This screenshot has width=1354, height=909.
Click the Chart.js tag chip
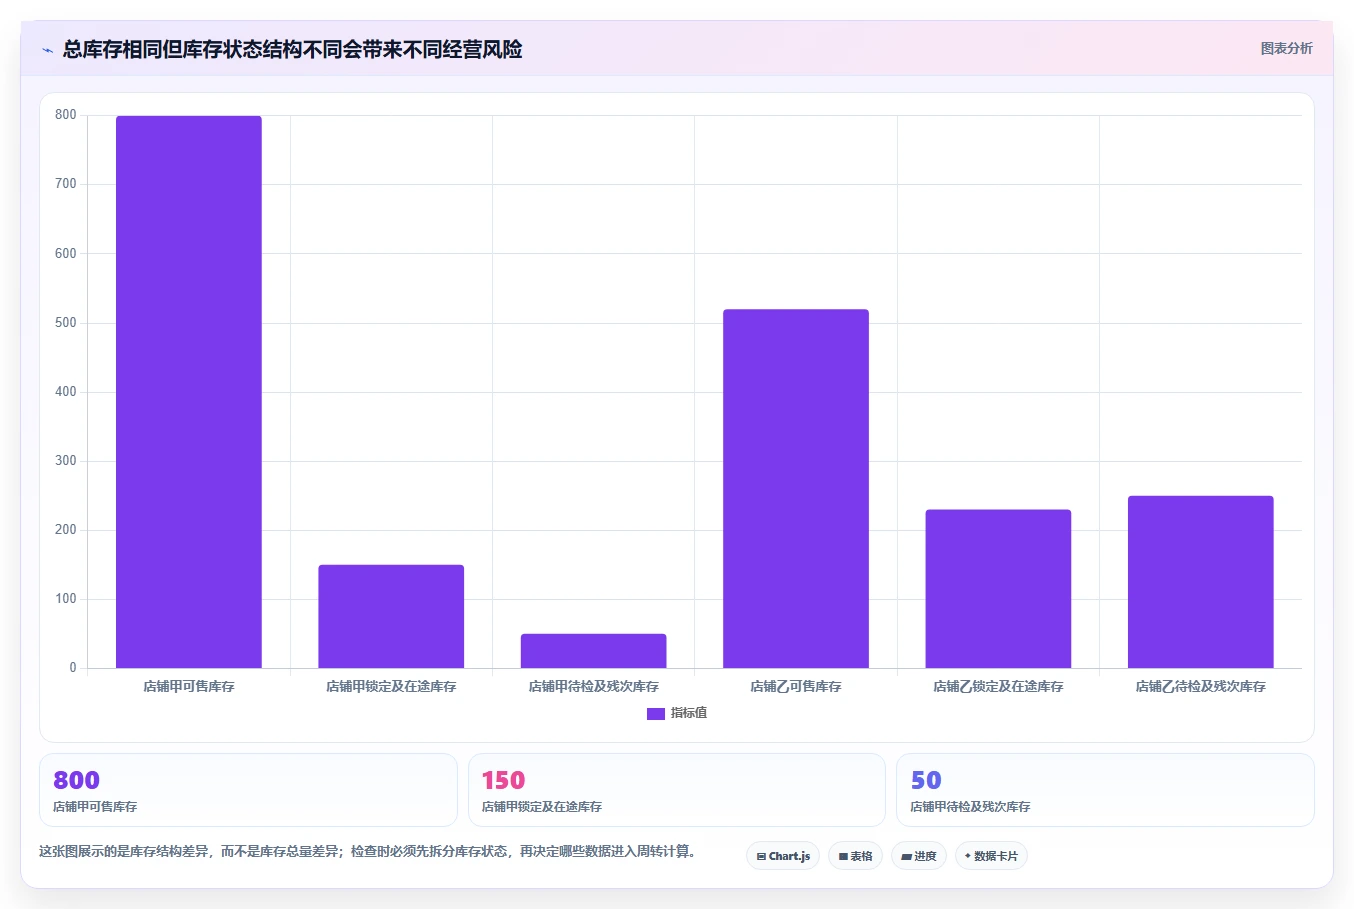(x=783, y=856)
